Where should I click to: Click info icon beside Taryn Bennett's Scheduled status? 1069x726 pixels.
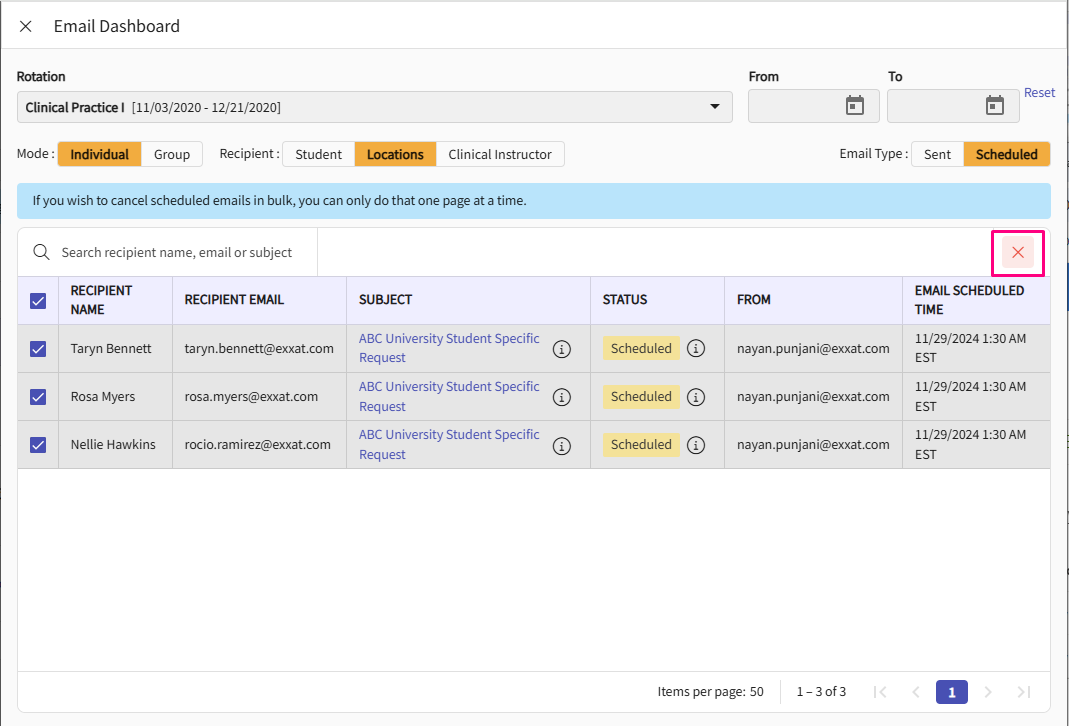[696, 349]
